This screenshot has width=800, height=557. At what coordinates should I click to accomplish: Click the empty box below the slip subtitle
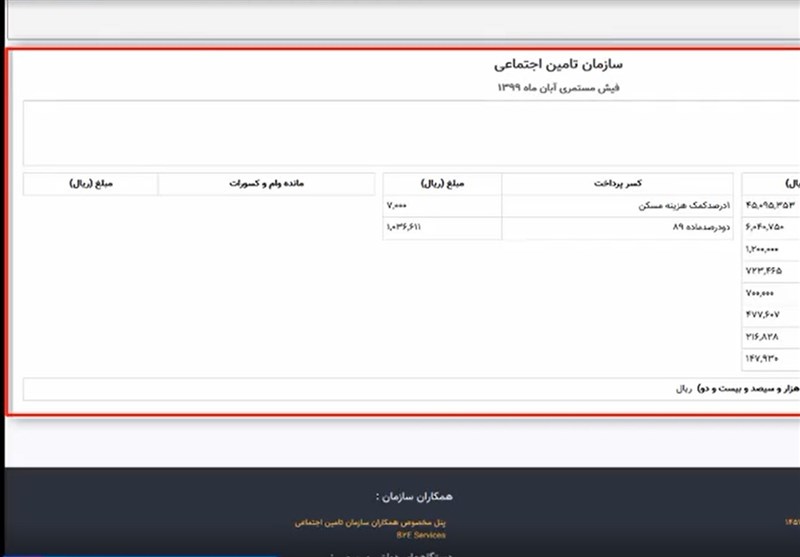(x=400, y=132)
